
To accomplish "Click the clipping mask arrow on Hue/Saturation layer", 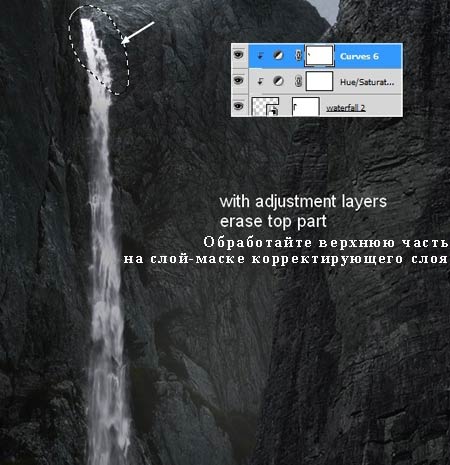I will 260,81.
